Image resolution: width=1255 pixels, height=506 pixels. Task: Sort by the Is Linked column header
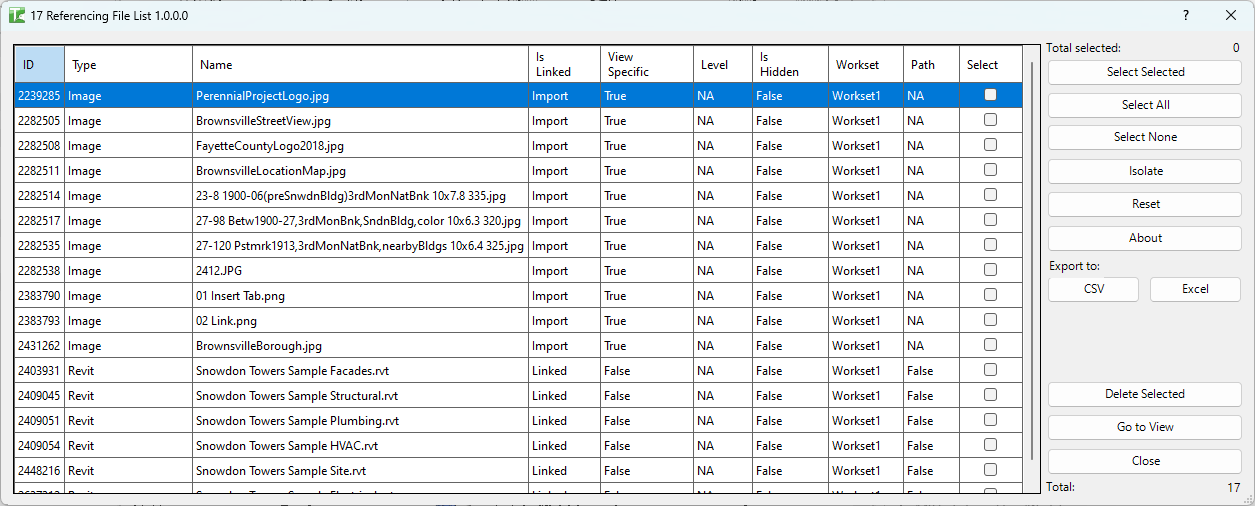tap(564, 64)
